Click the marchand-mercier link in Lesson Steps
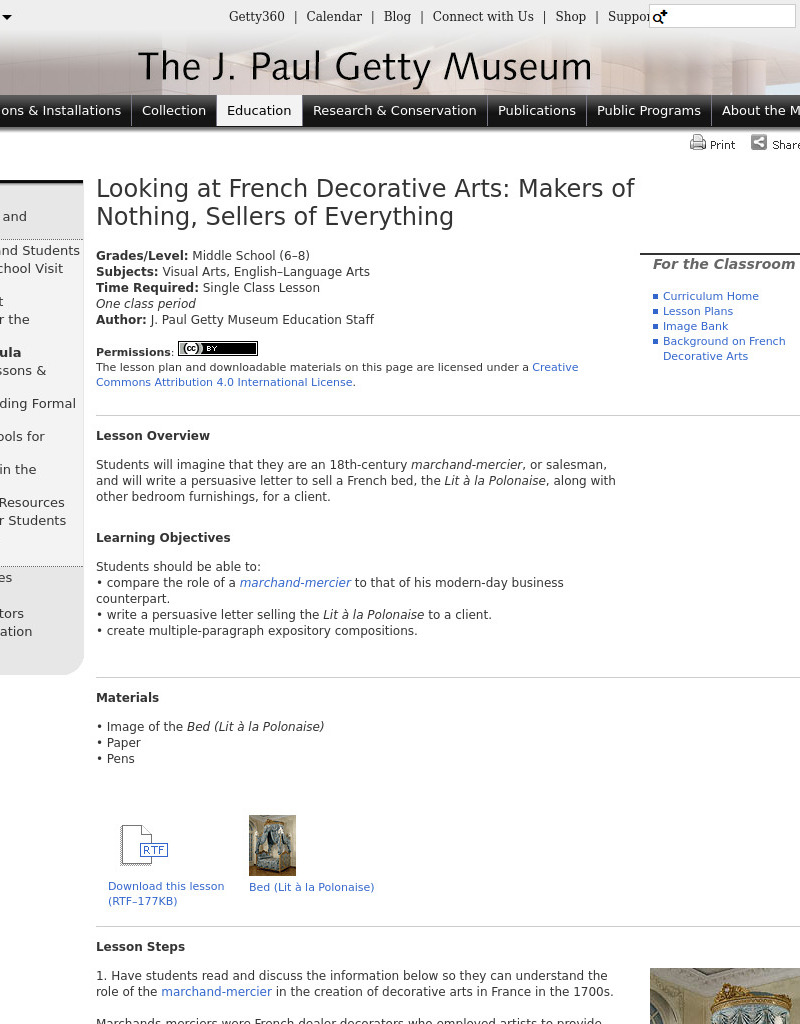The image size is (800, 1024). (216, 991)
